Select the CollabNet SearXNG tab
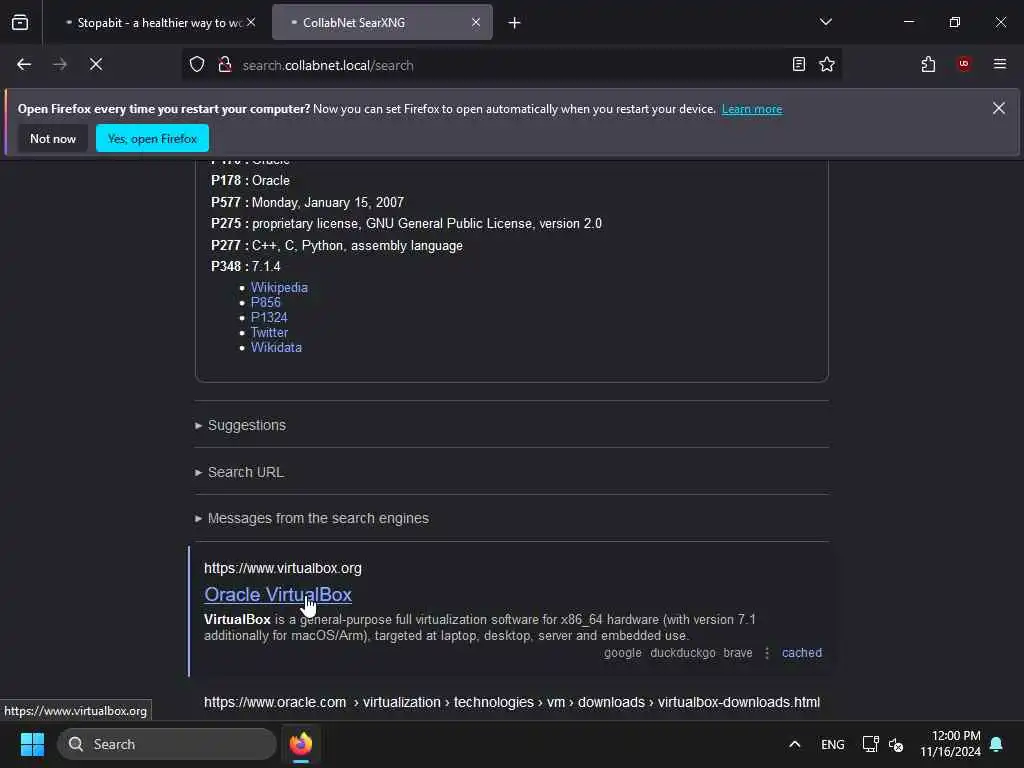 tap(382, 23)
